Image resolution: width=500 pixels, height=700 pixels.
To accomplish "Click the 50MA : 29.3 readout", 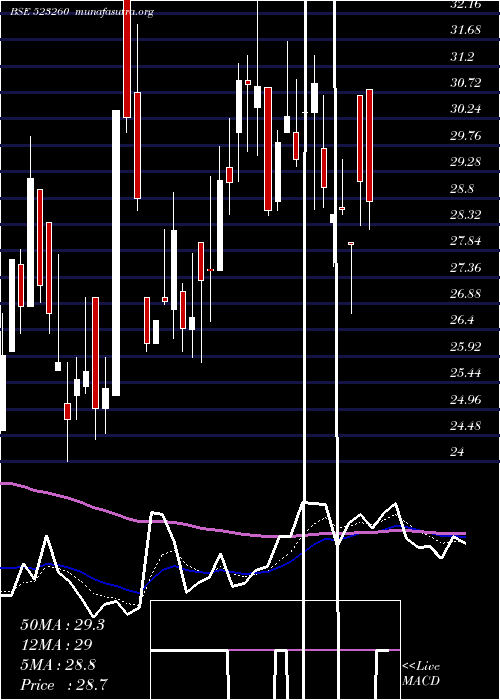I will tap(62, 625).
